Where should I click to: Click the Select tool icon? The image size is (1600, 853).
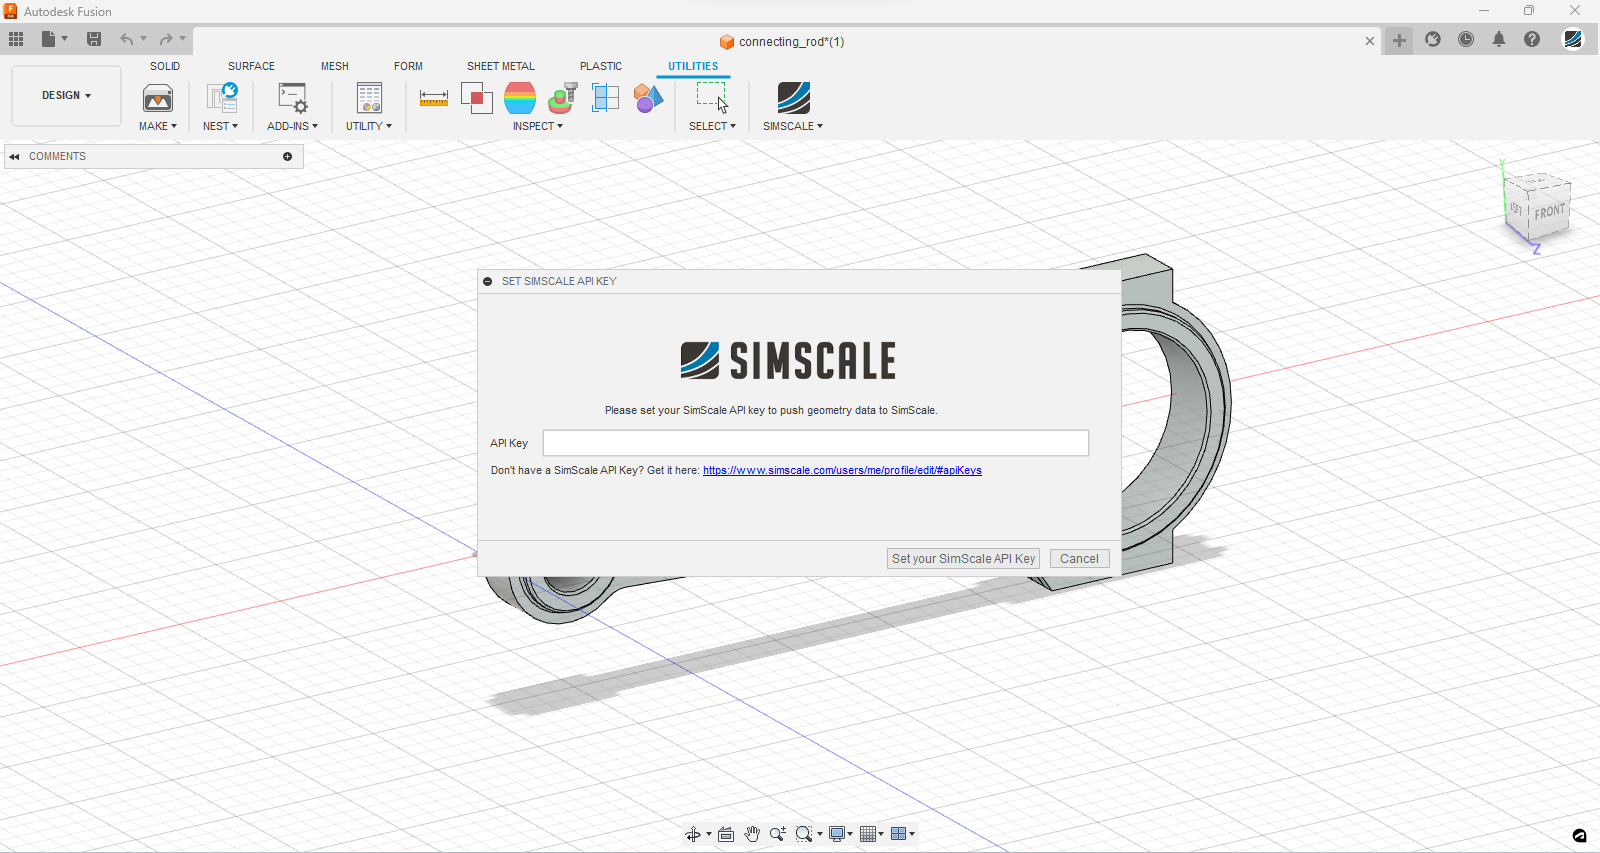click(x=712, y=98)
